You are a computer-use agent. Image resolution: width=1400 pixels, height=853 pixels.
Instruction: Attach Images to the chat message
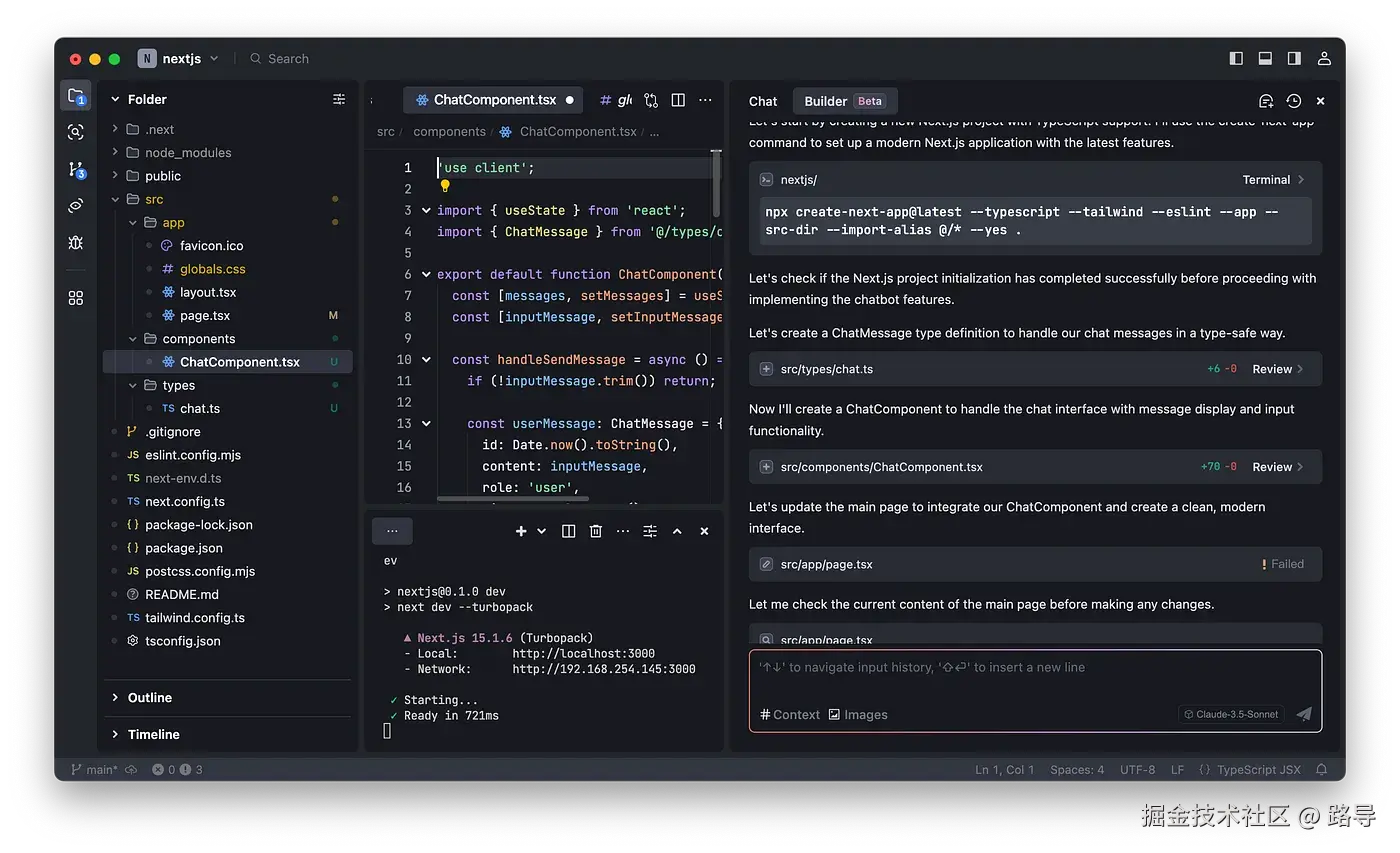858,714
